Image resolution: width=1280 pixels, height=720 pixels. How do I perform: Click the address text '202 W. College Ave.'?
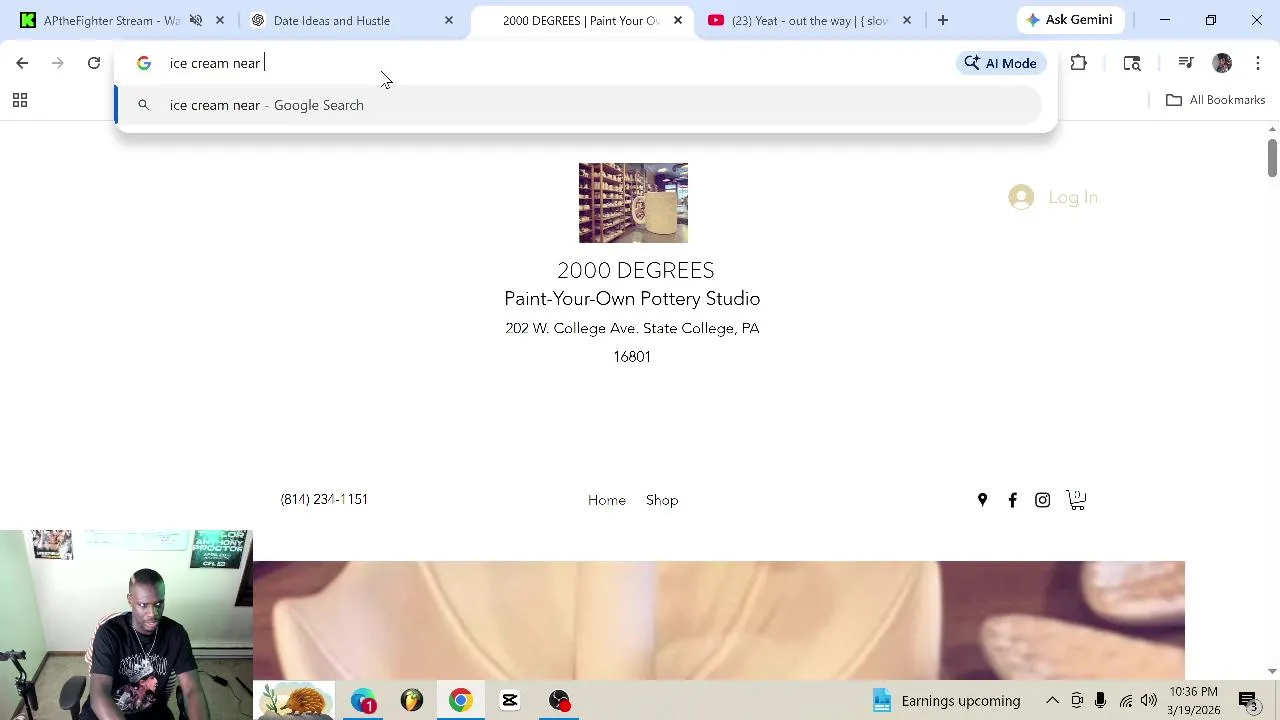pos(572,328)
